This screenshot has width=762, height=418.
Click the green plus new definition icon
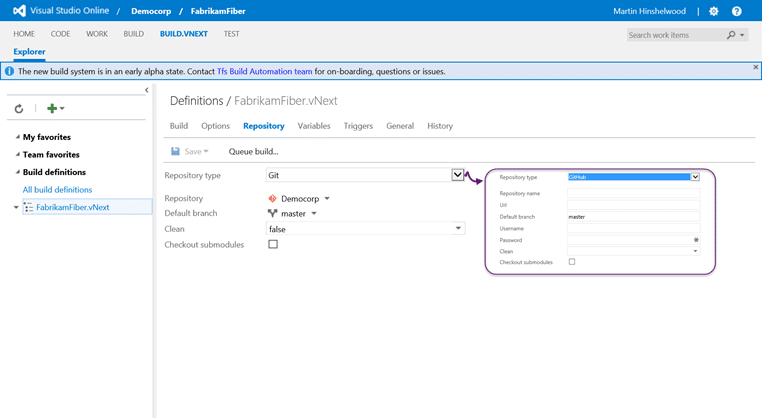click(52, 108)
